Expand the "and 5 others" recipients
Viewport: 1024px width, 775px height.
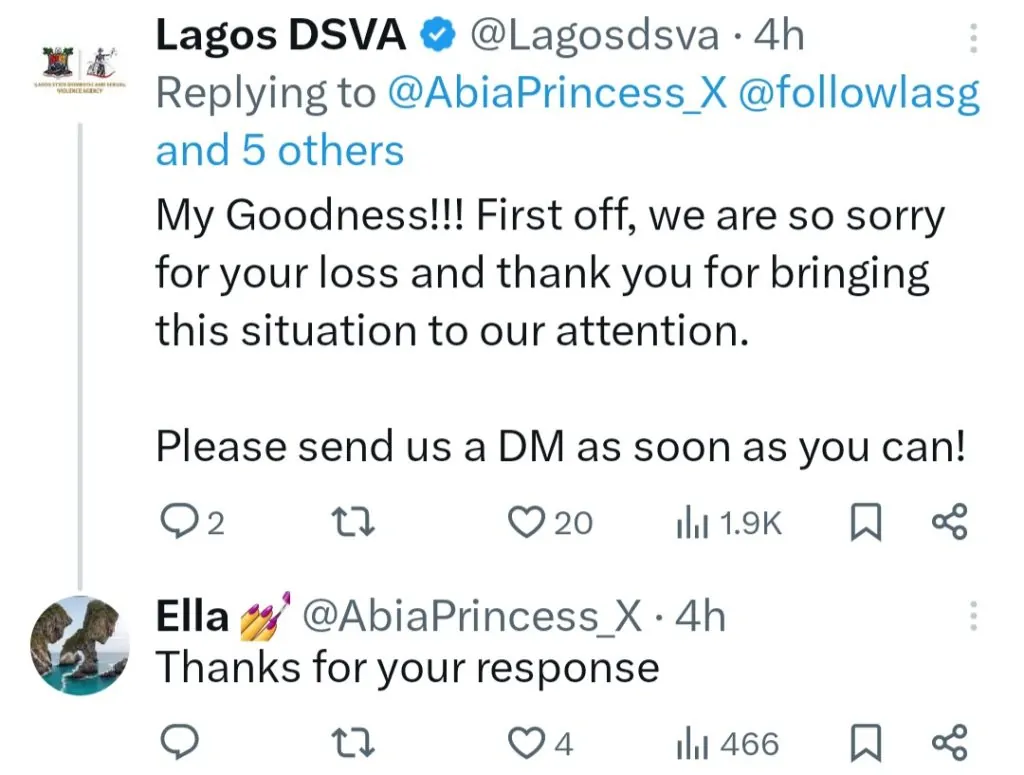point(279,151)
